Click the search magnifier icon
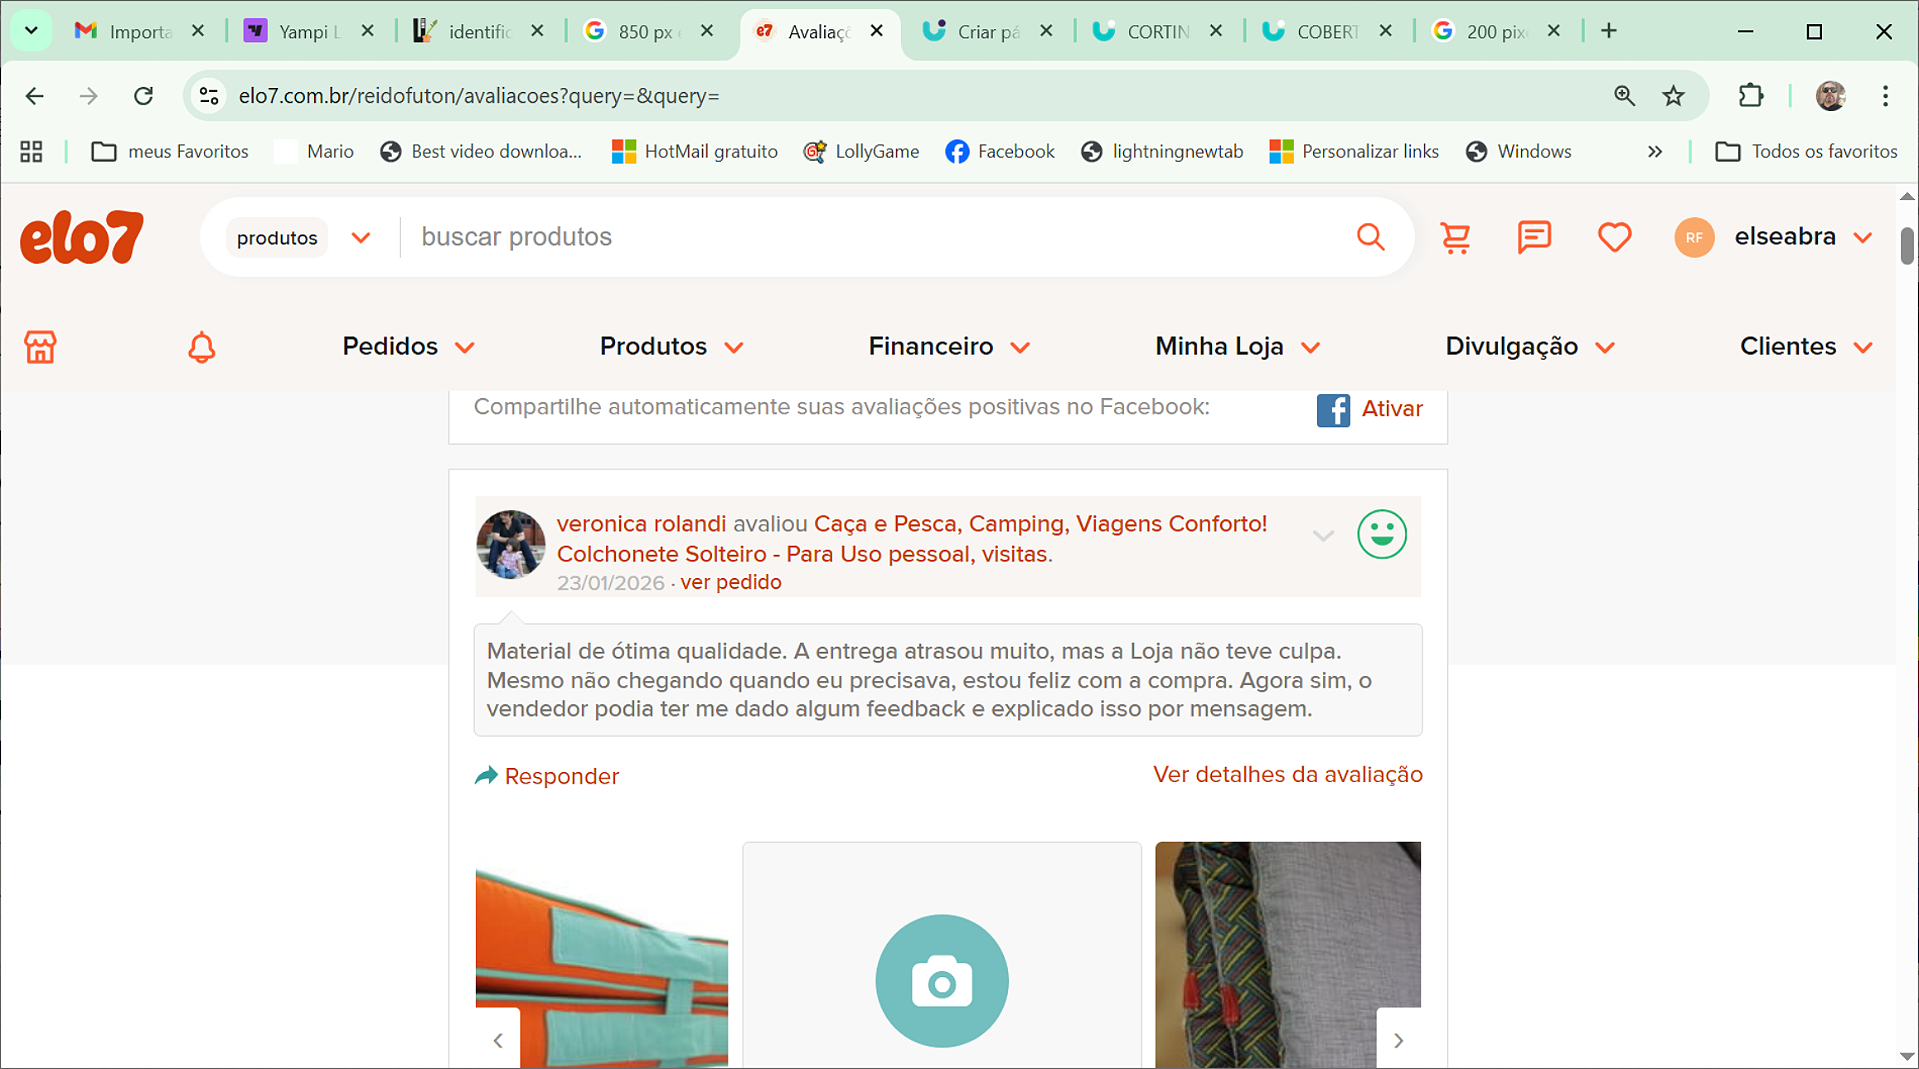Screen dimensions: 1919x1069 tap(1370, 237)
